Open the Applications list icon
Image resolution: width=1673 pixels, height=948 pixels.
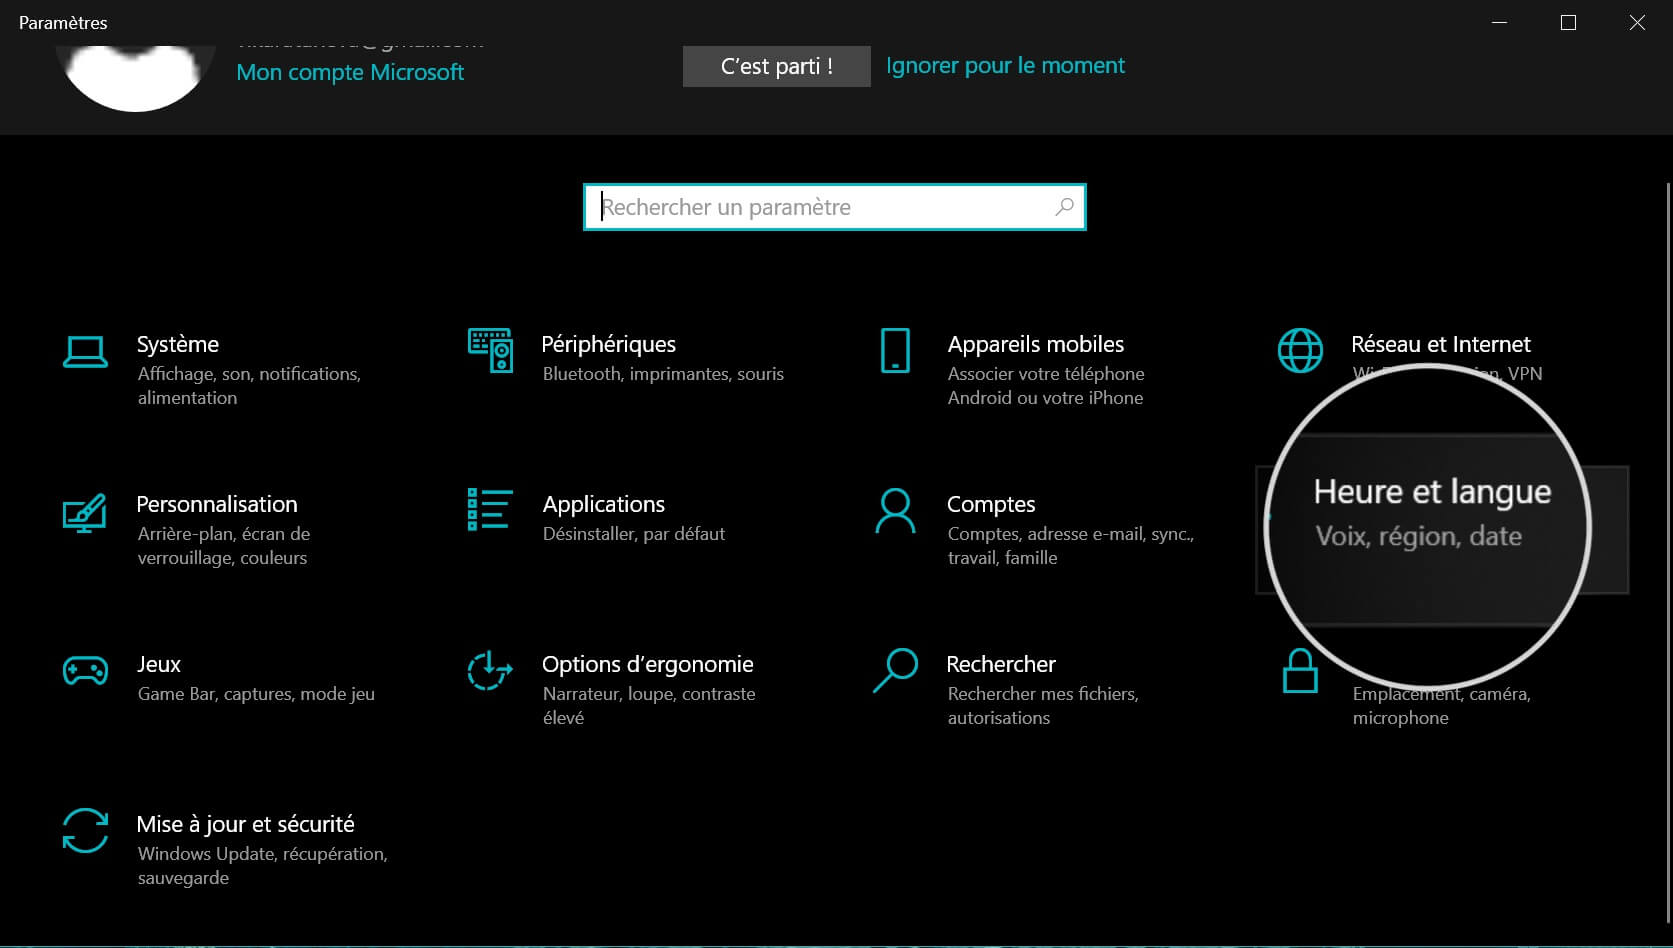[490, 510]
